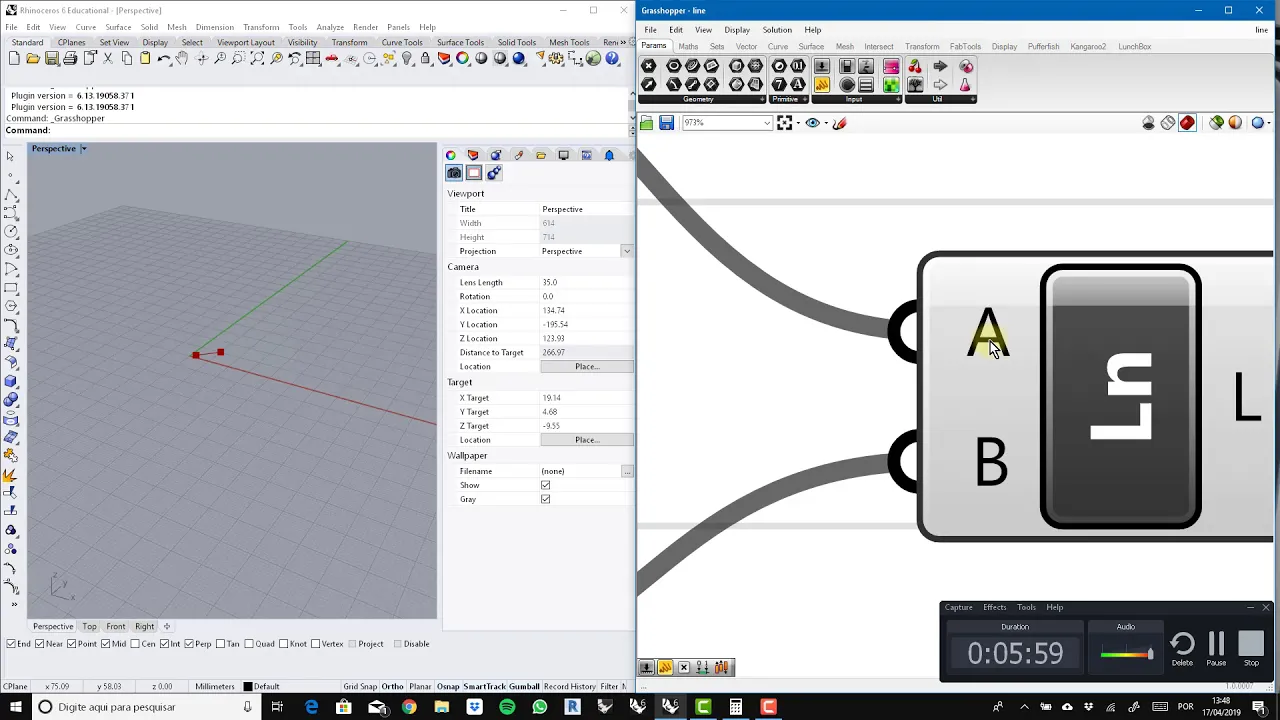Click the camera Location Place button
This screenshot has height=720, width=1280.
pyautogui.click(x=587, y=367)
